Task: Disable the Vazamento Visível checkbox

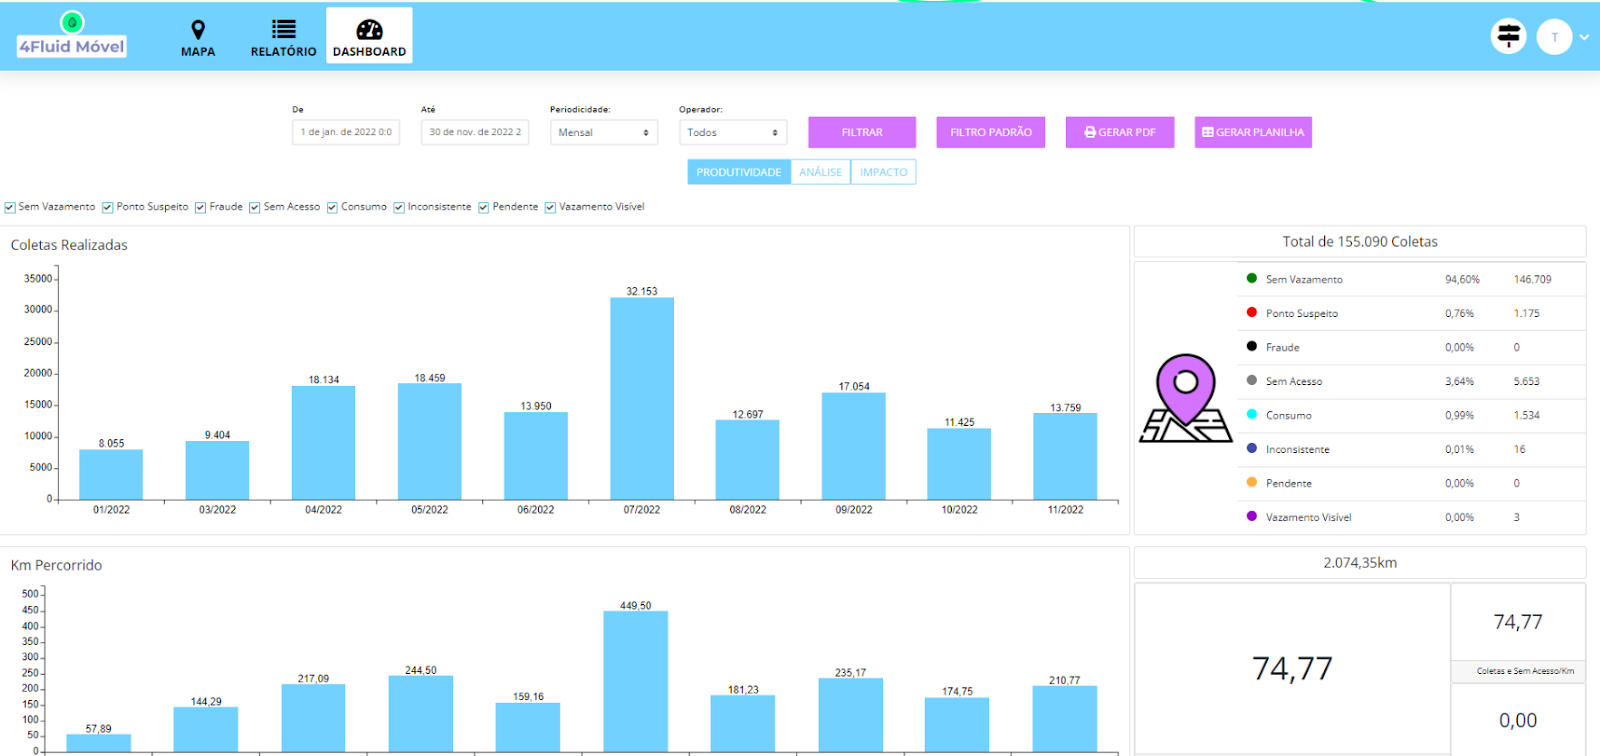Action: click(x=550, y=207)
